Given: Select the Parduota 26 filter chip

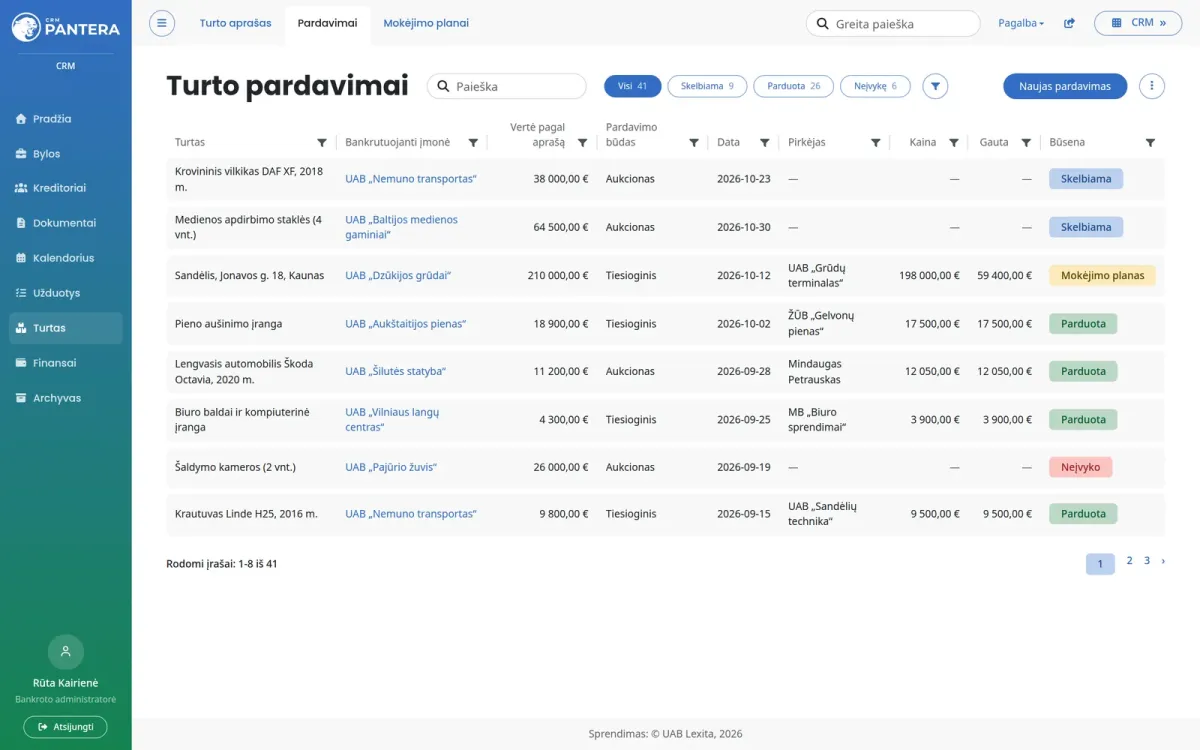Looking at the screenshot, I should pyautogui.click(x=794, y=86).
